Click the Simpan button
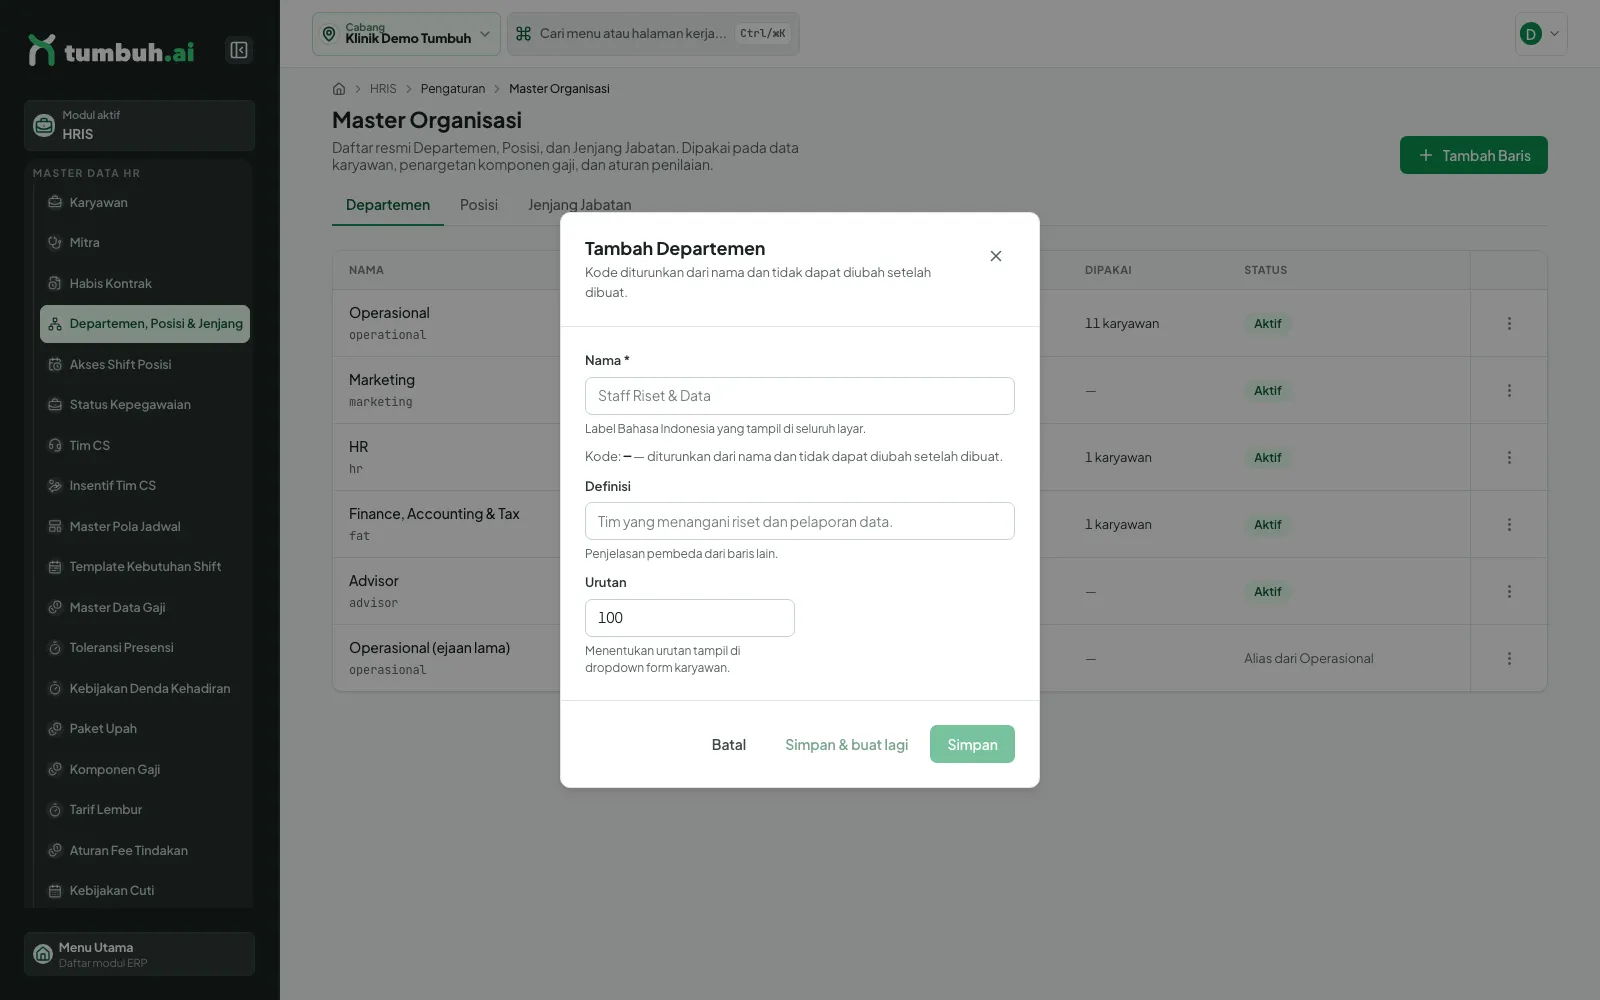 972,744
